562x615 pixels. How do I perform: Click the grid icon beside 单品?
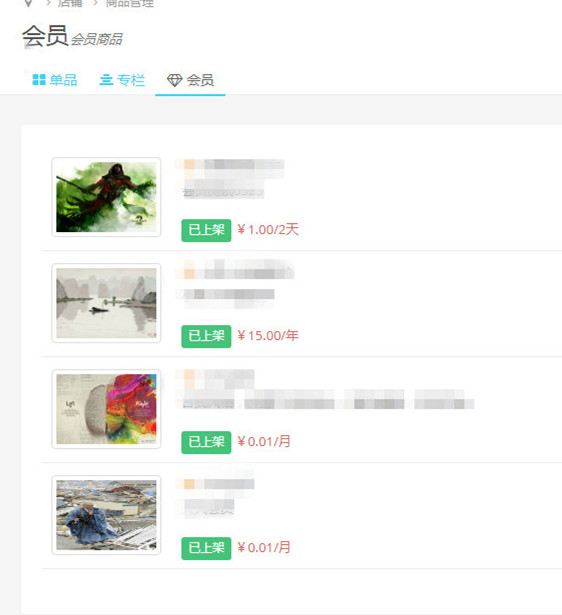tap(39, 80)
